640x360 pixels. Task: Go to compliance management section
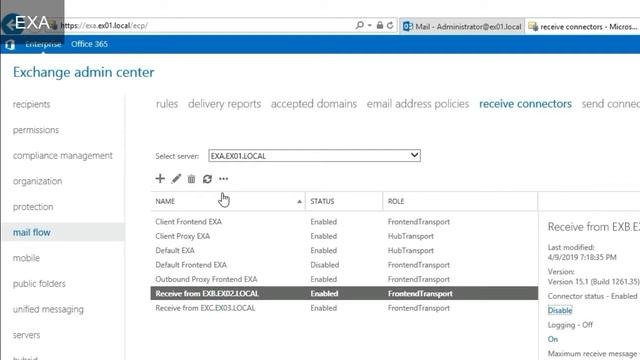tap(63, 156)
